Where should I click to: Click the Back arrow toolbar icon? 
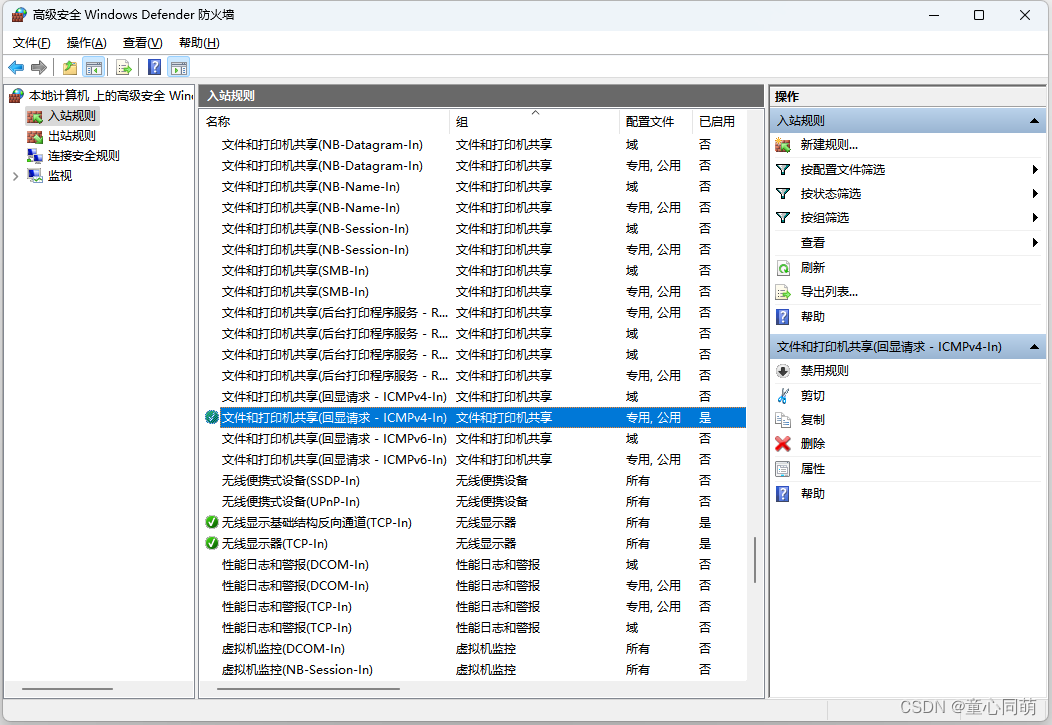pos(16,67)
